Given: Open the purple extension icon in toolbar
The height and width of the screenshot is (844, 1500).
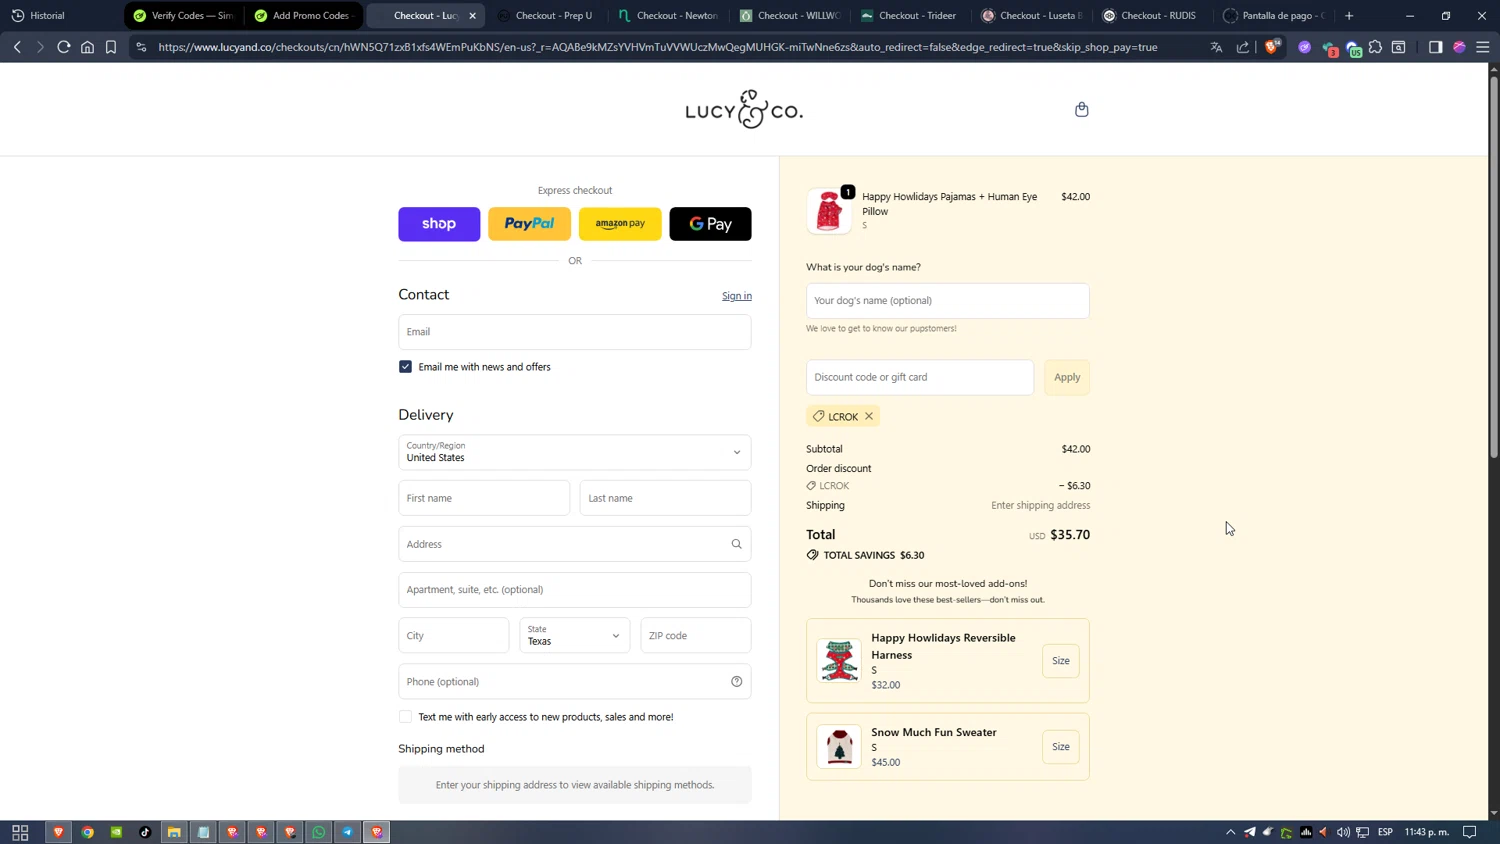Looking at the screenshot, I should [1305, 47].
